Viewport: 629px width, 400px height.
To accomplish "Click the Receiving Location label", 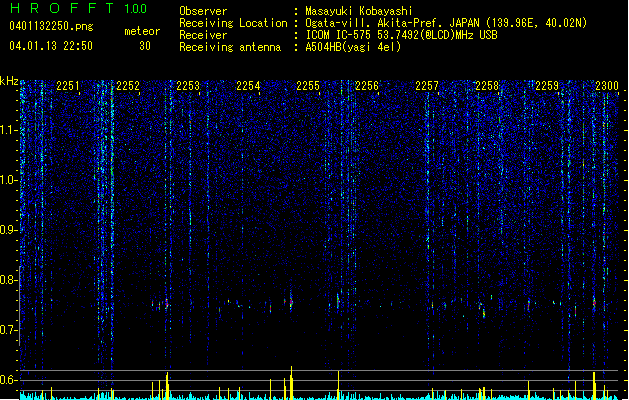I will [233, 23].
